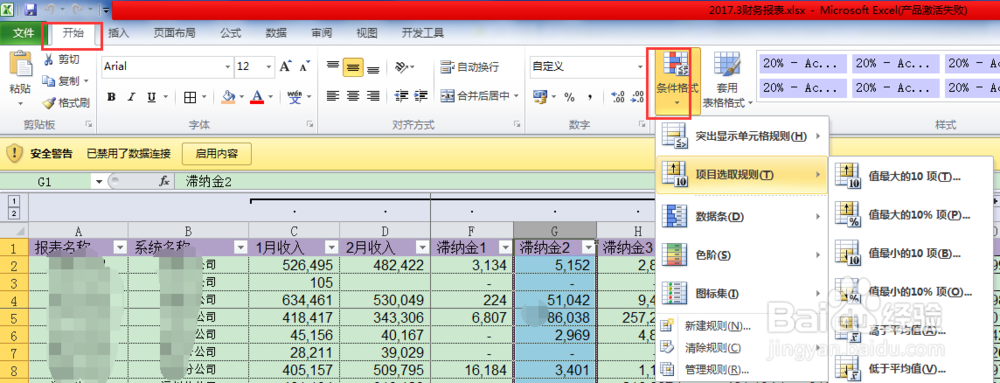Choose 管理规则 manage rules

tap(742, 370)
